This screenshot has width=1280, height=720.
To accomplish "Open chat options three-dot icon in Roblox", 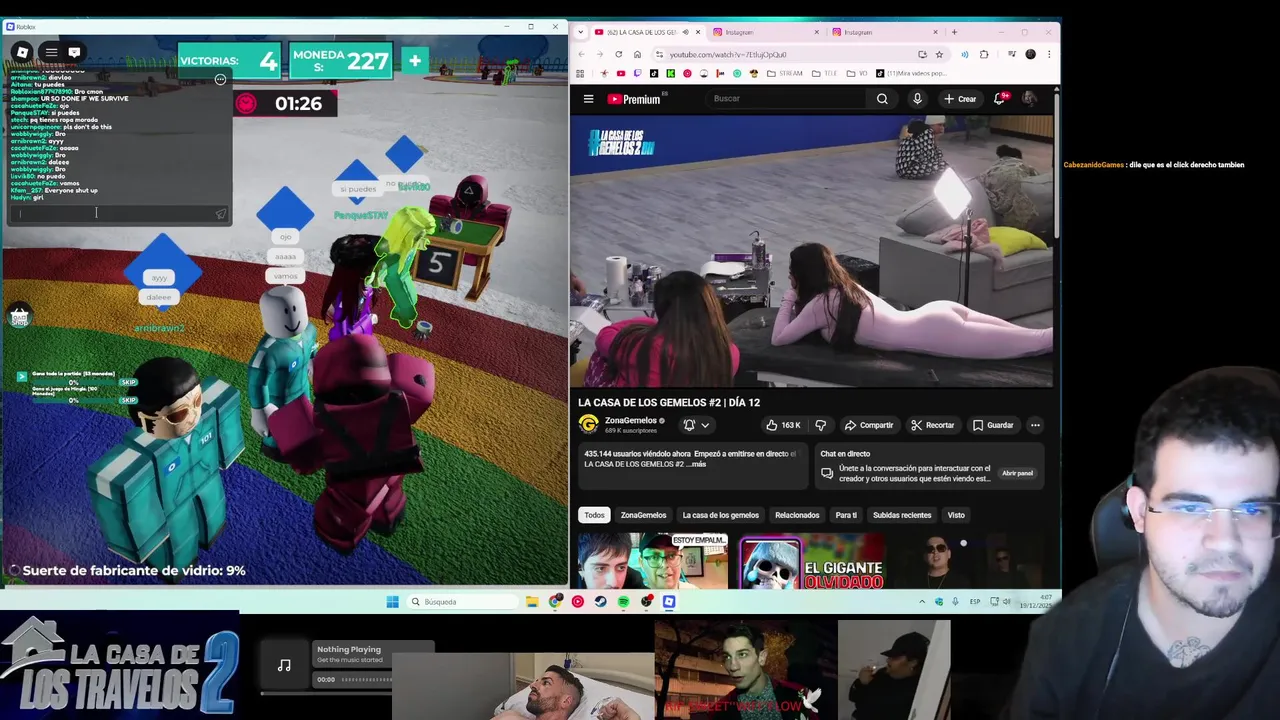I will [x=220, y=80].
